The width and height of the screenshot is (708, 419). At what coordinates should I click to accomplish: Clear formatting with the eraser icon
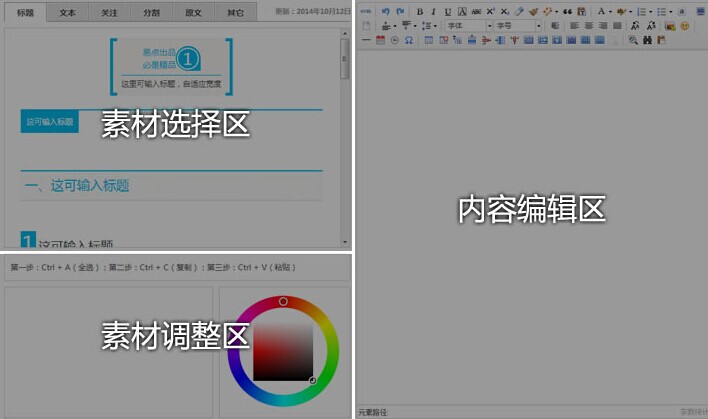pyautogui.click(x=519, y=11)
